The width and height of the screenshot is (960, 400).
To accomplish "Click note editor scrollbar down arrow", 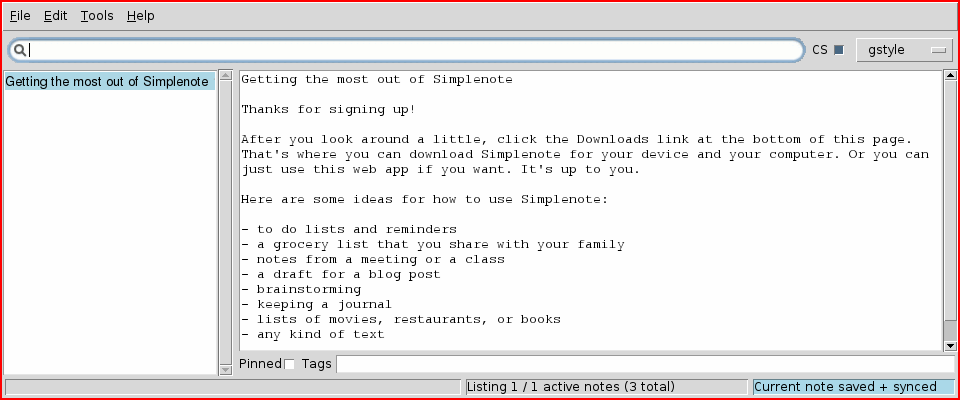I will point(950,346).
